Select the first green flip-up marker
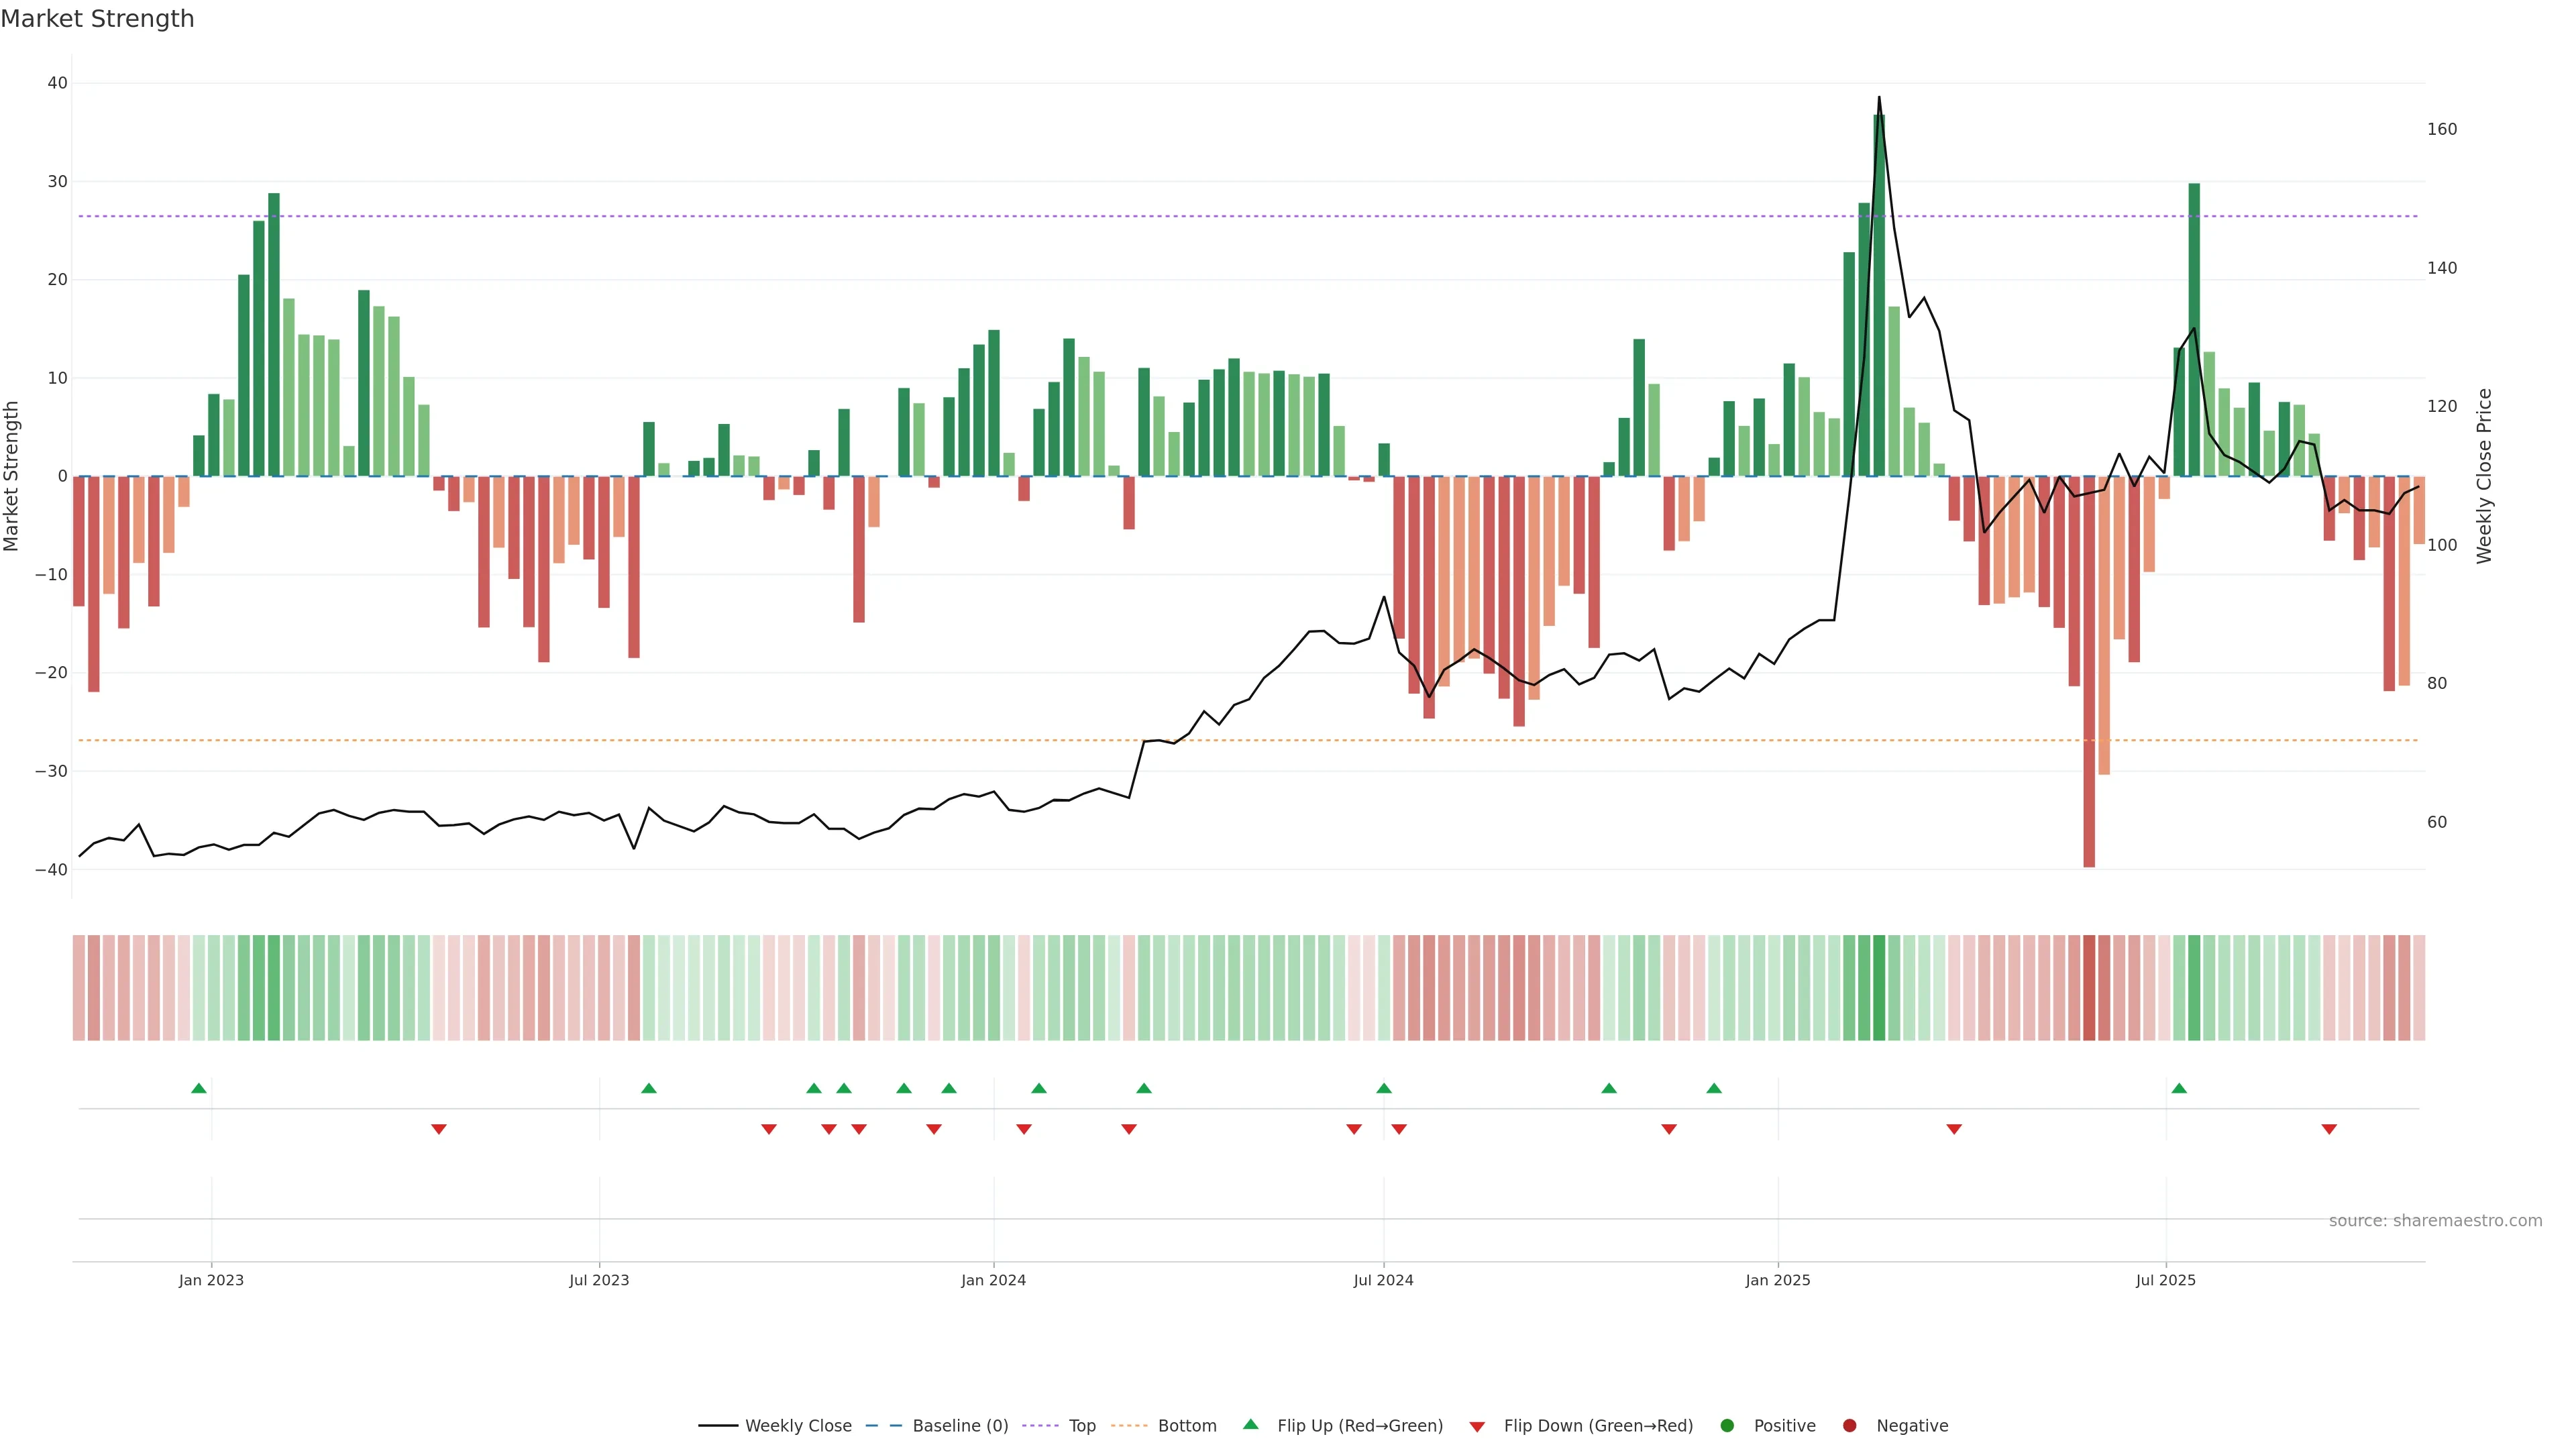This screenshot has height=1449, width=2576. coord(199,1088)
